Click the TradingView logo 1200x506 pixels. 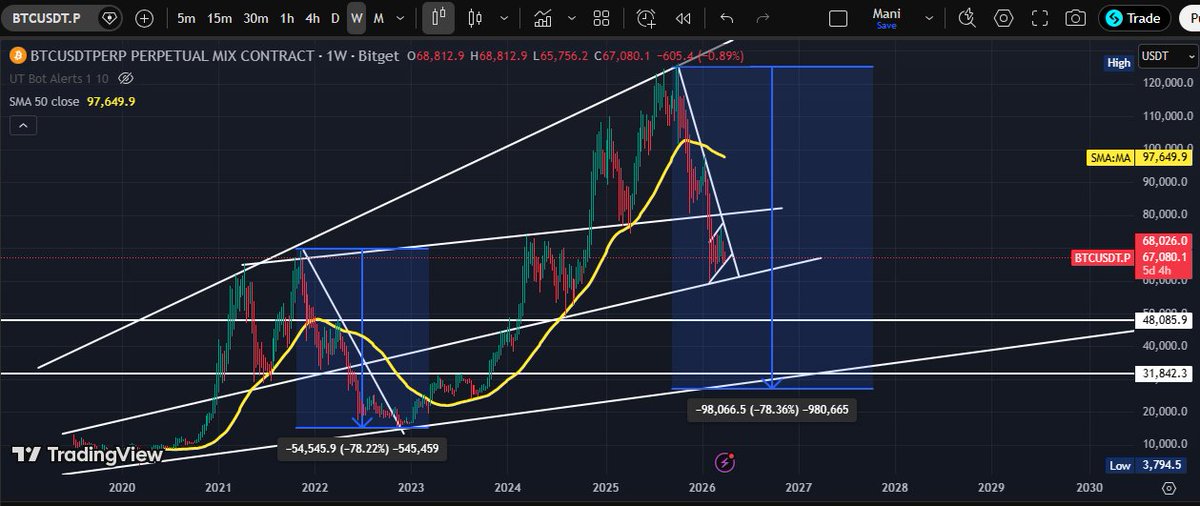coord(87,455)
